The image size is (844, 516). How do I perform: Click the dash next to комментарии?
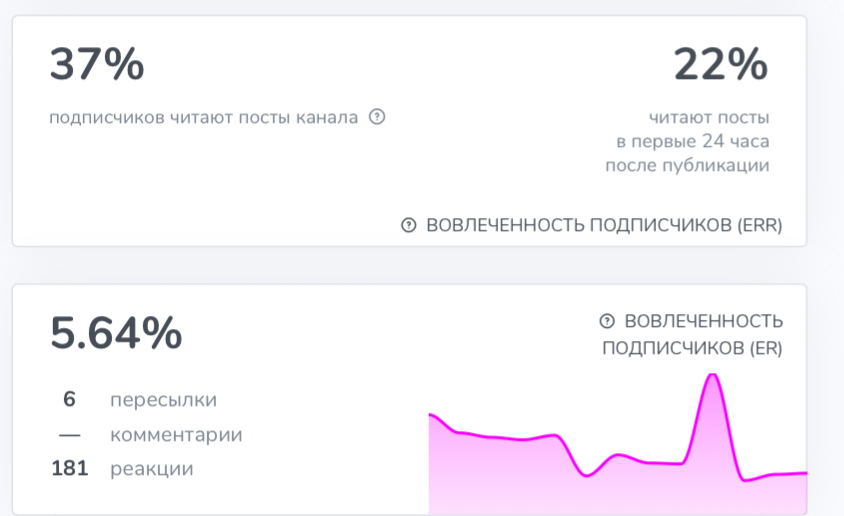point(69,435)
